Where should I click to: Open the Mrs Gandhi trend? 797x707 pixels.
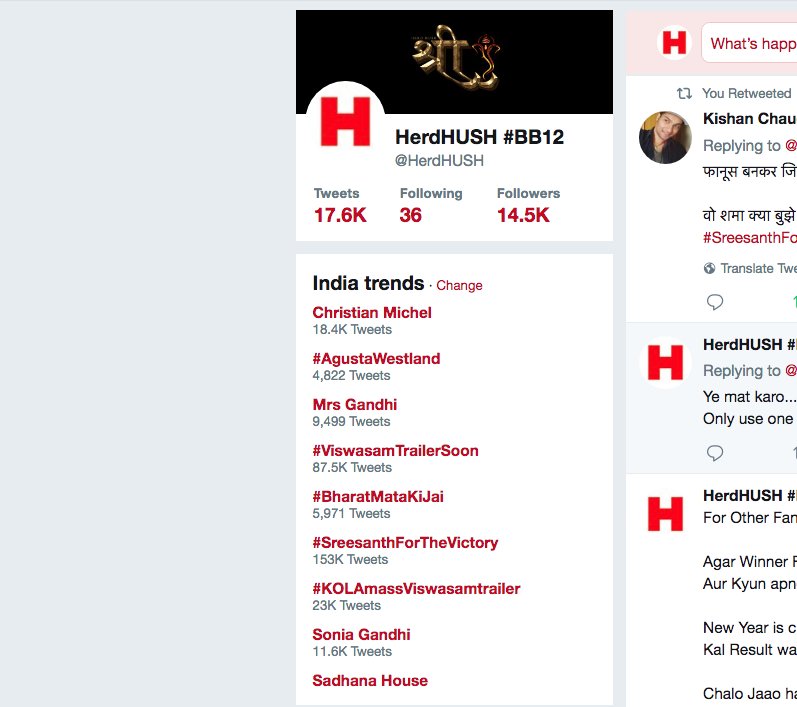tap(355, 405)
